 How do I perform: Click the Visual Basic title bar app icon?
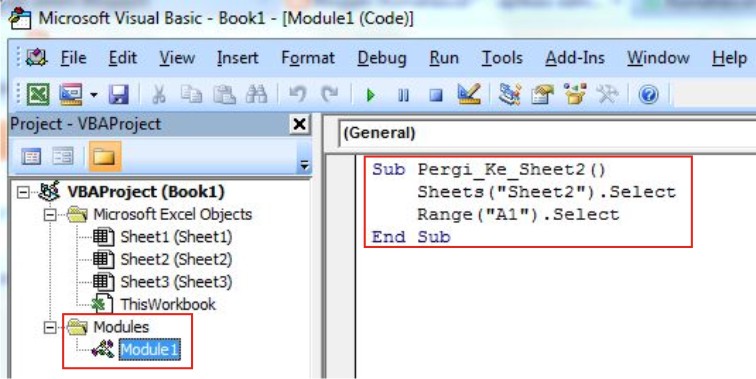(20, 18)
